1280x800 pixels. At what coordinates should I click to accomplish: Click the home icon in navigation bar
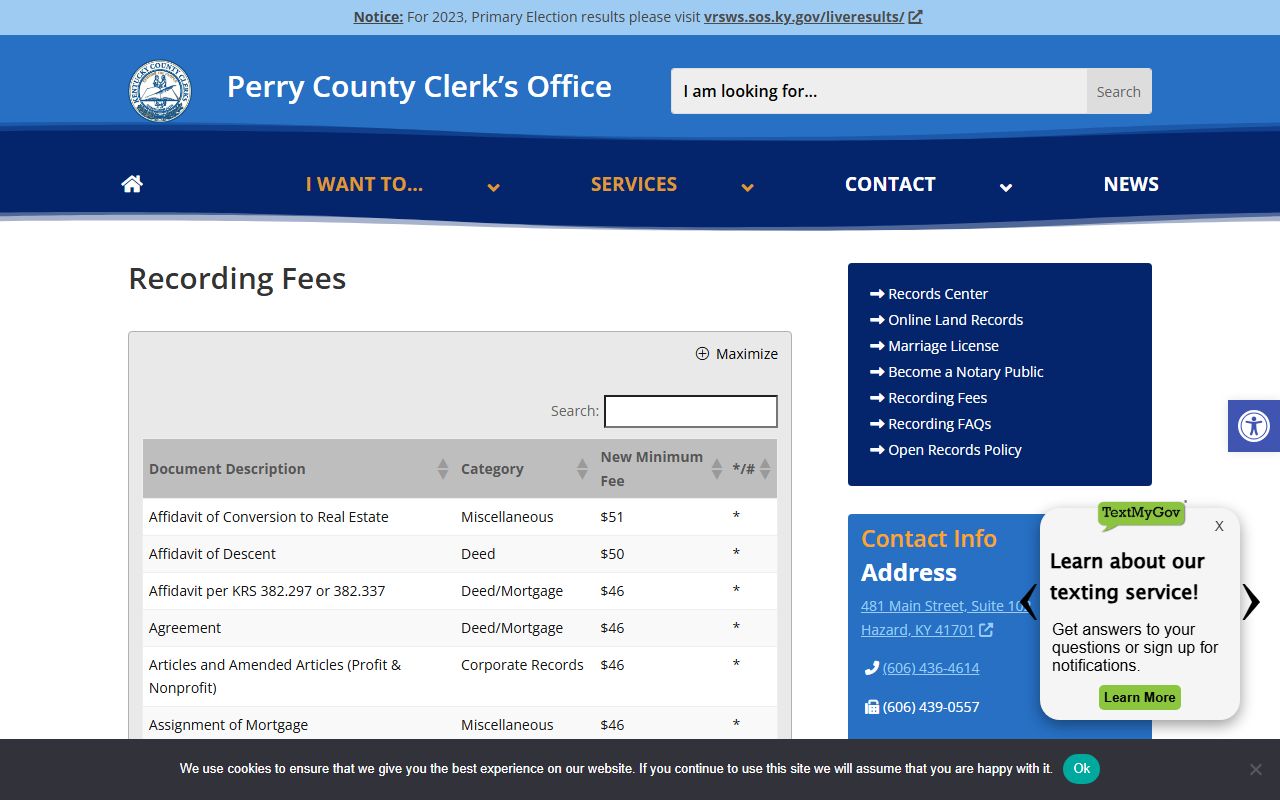point(132,184)
